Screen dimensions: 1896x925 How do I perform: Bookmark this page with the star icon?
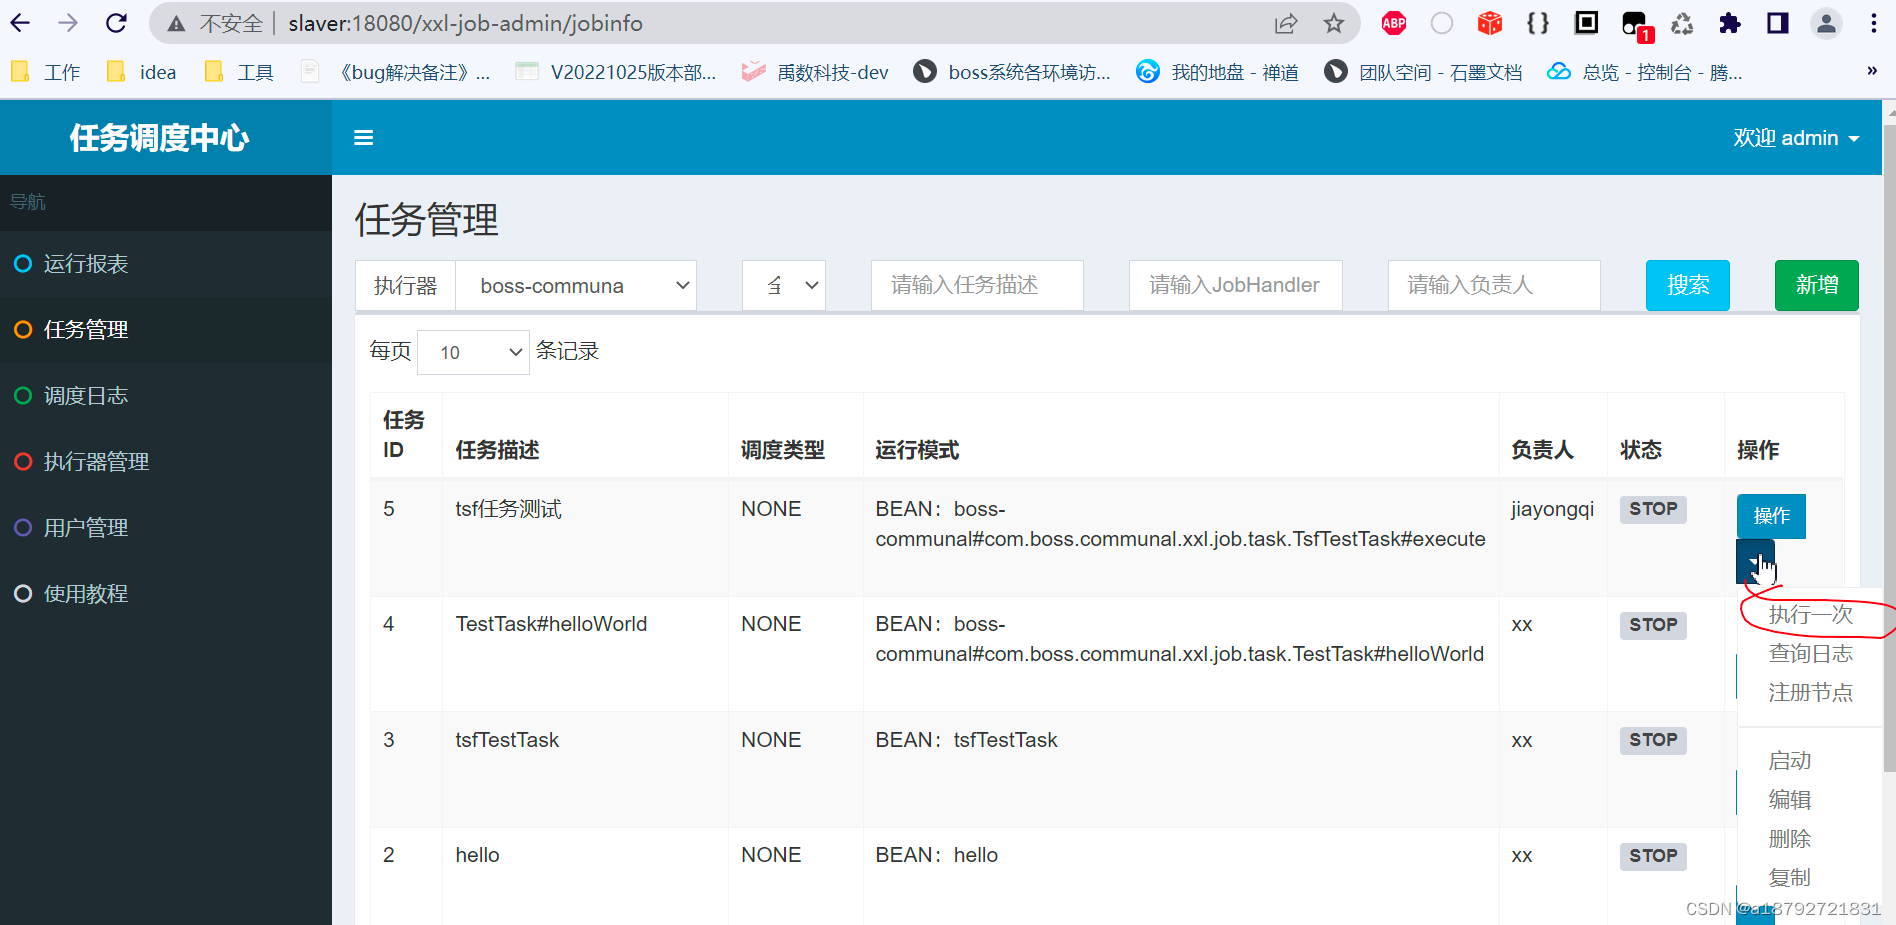(1334, 24)
